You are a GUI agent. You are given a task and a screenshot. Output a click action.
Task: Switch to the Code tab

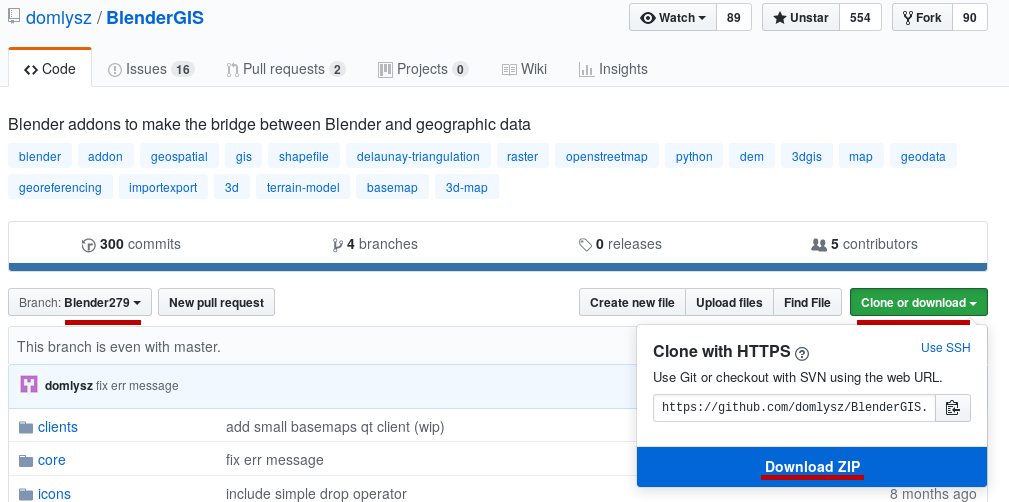tap(50, 69)
